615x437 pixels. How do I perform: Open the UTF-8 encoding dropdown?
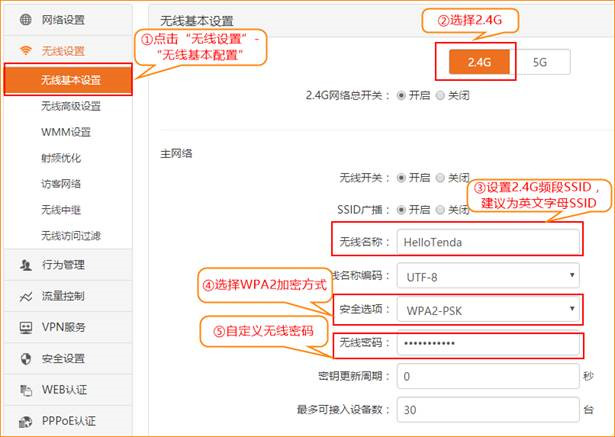tap(488, 275)
